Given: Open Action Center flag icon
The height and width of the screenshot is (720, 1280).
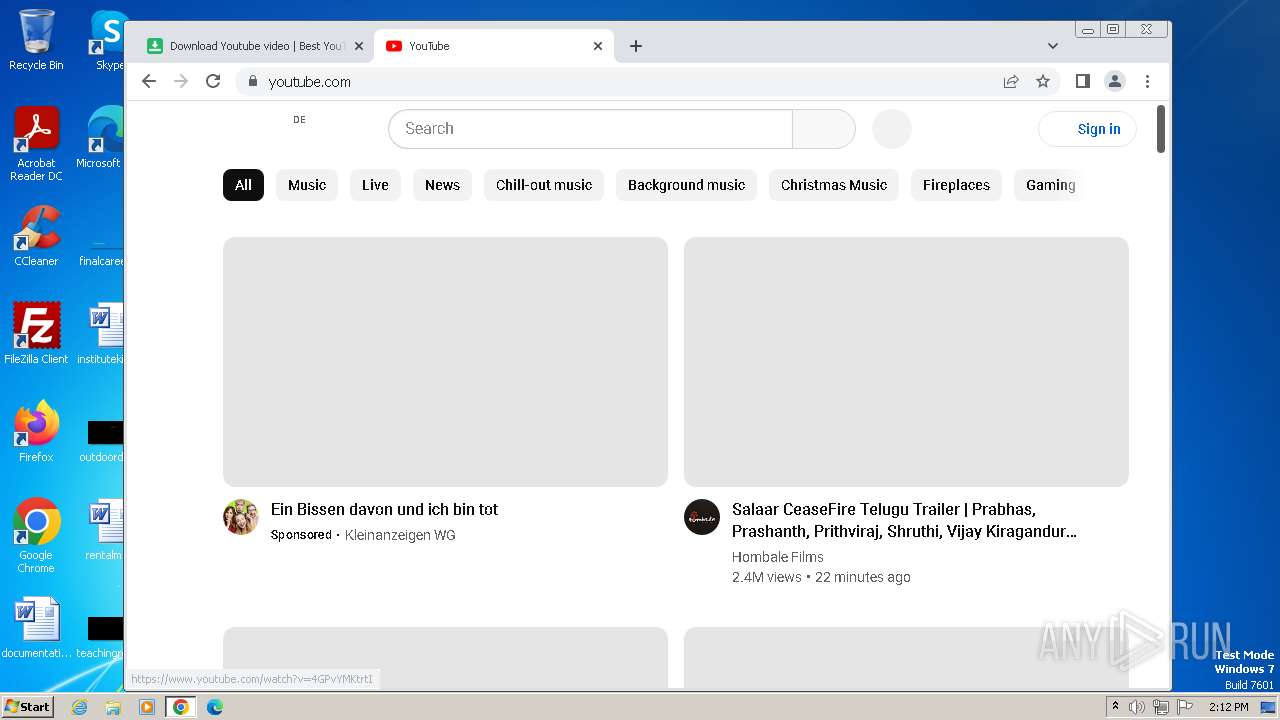Looking at the screenshot, I should [x=1185, y=707].
